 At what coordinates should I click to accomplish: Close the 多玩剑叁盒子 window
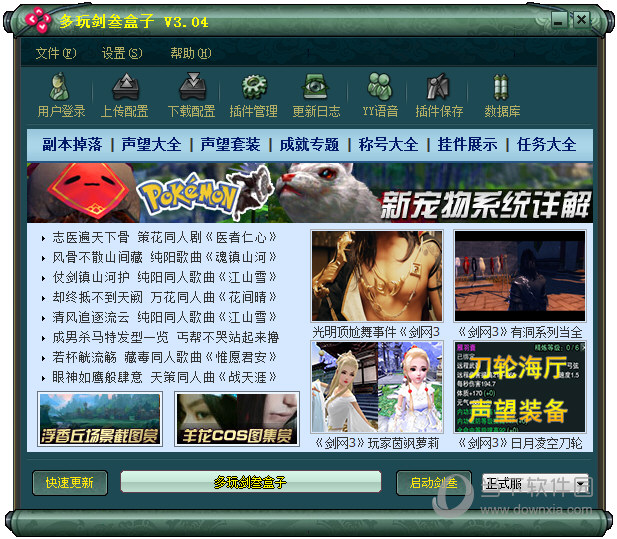pos(581,20)
